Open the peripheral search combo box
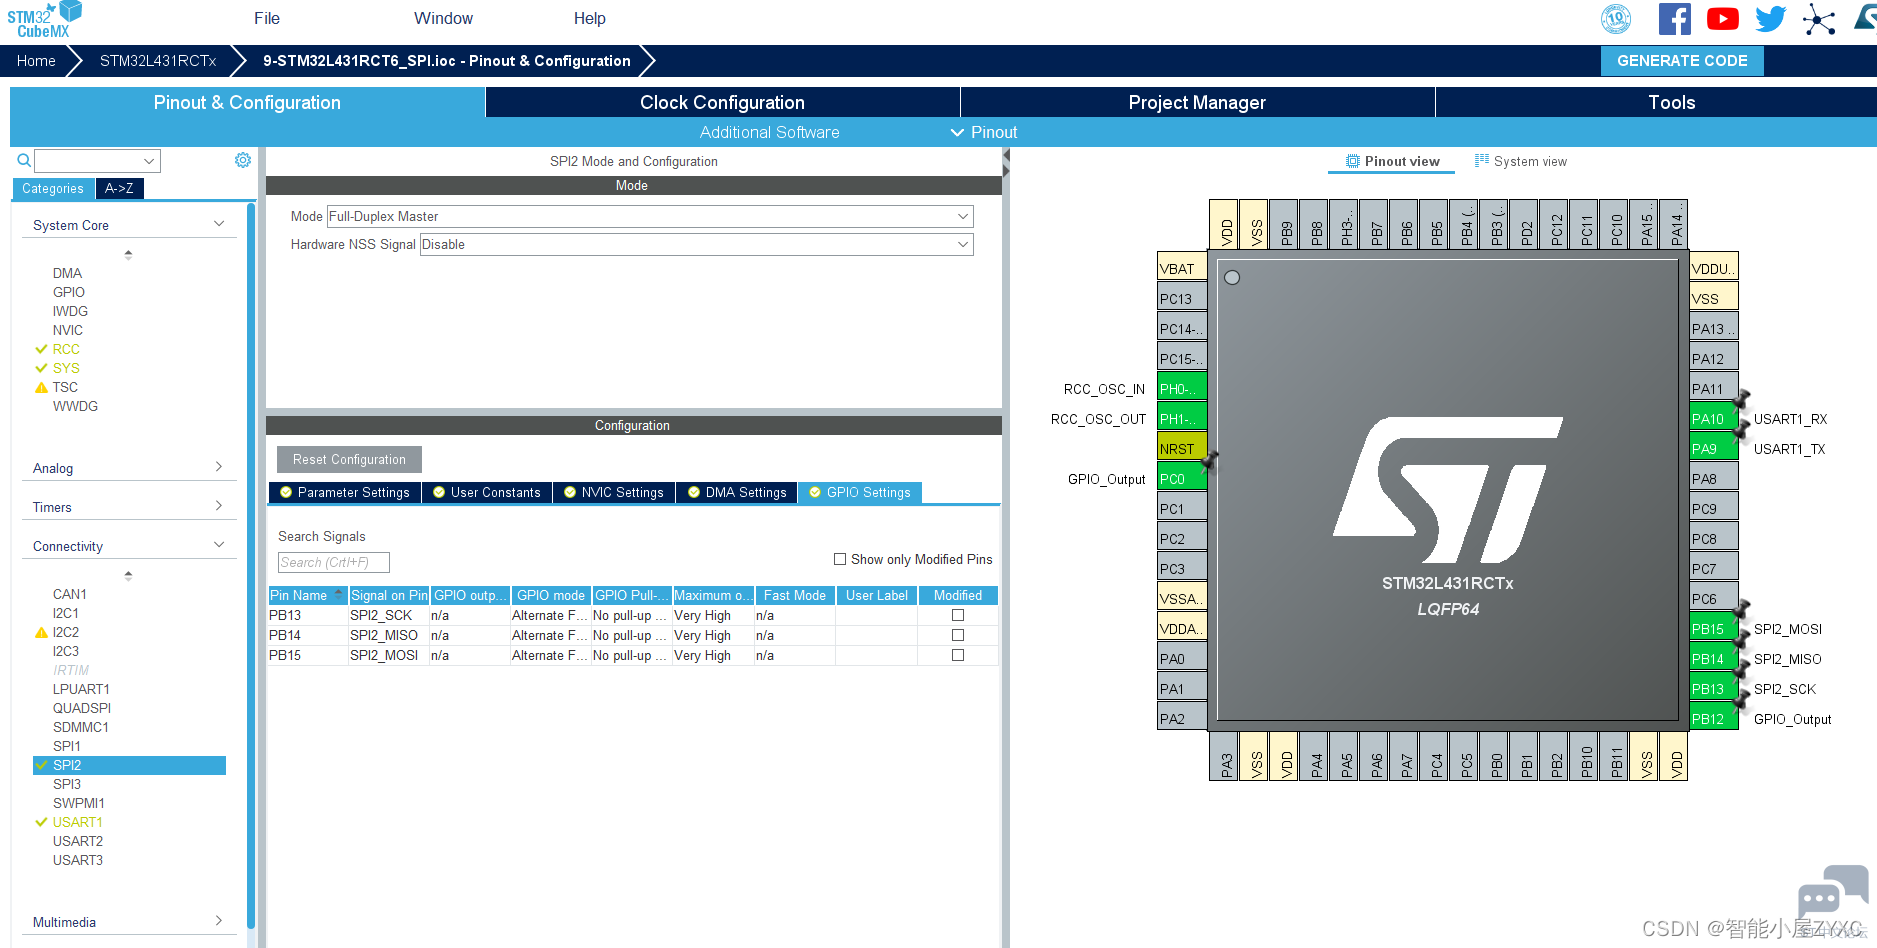 coord(97,161)
